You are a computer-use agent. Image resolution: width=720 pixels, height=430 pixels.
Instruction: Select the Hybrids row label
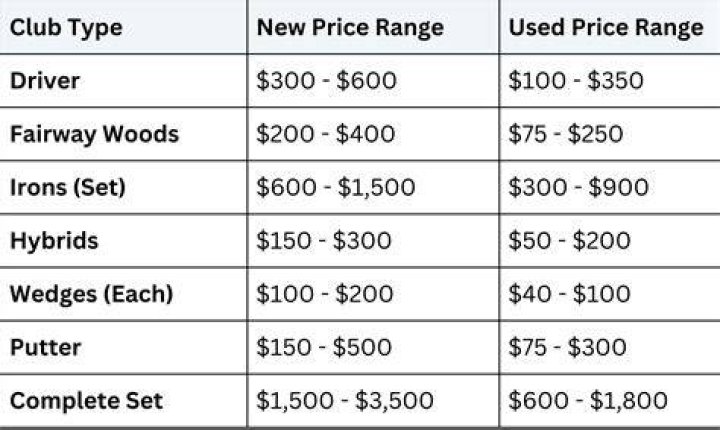[x=54, y=241]
